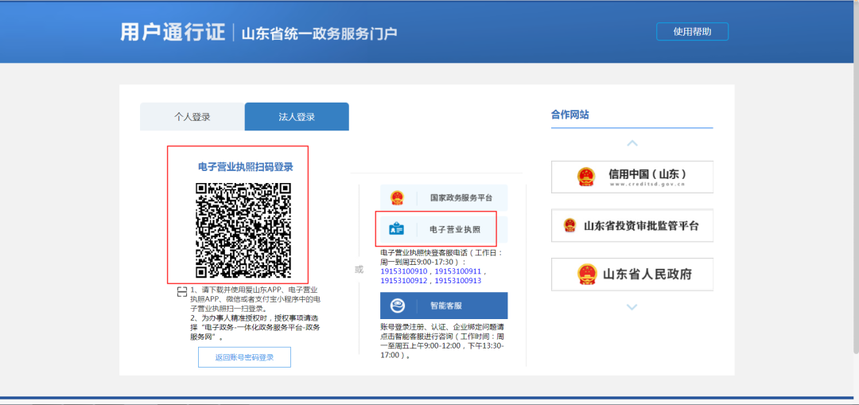The image size is (859, 405).
Task: Click the hotline number 19153100910
Action: click(404, 271)
